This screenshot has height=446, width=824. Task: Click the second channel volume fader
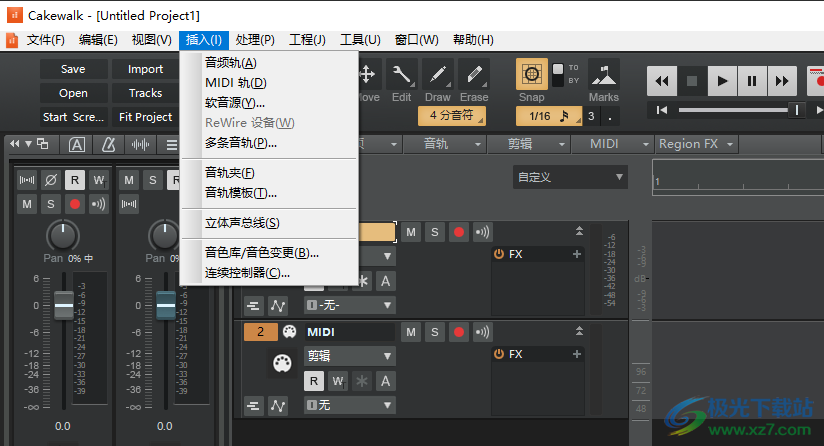(166, 305)
